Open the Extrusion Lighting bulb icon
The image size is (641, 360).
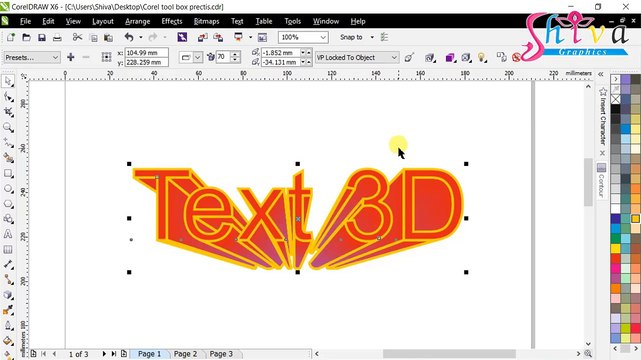[x=482, y=58]
